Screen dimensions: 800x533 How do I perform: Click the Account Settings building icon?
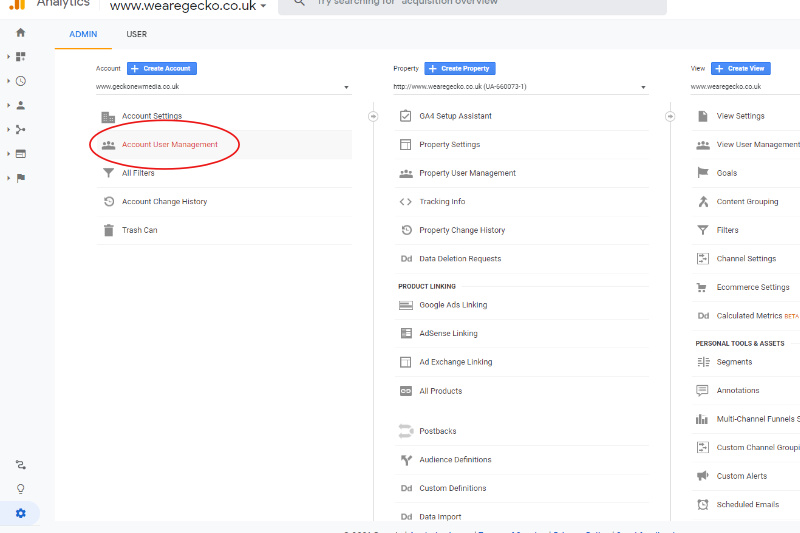click(108, 117)
